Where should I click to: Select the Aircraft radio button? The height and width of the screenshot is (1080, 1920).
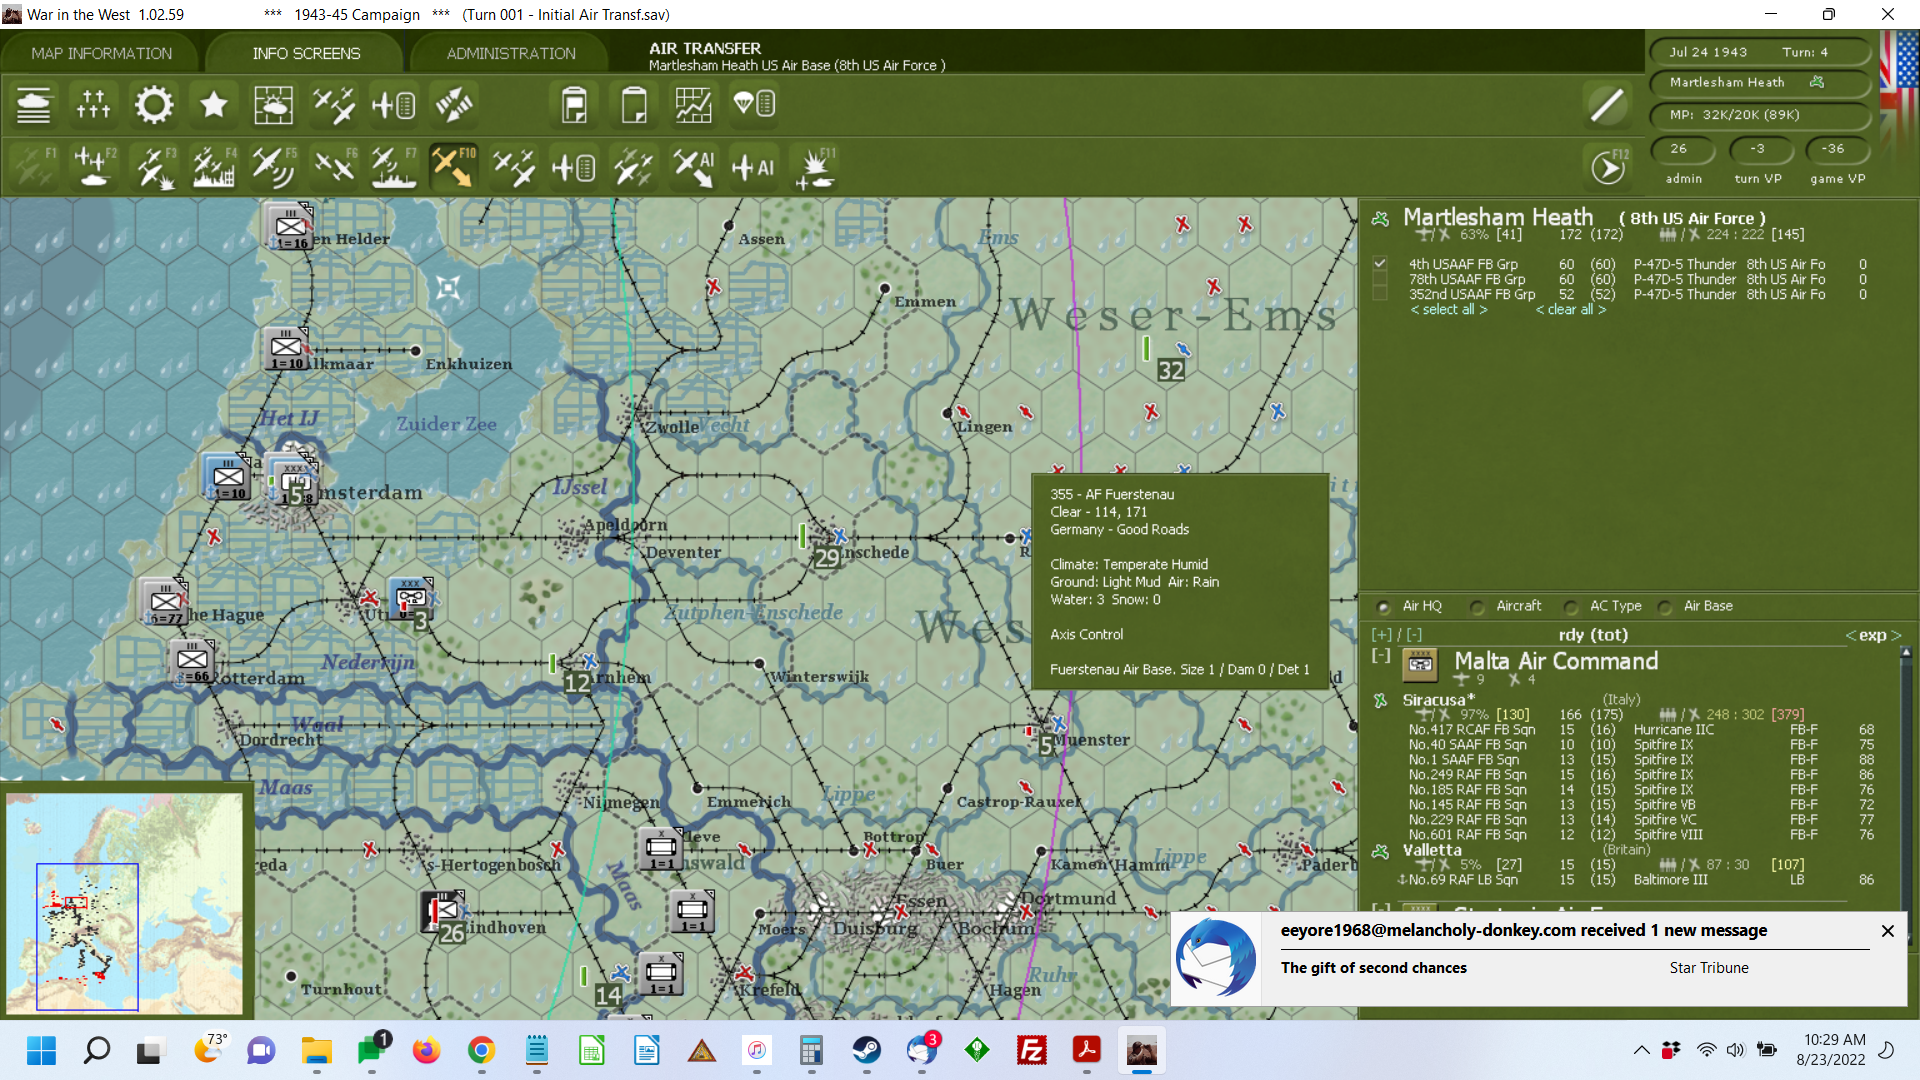[x=1477, y=607]
